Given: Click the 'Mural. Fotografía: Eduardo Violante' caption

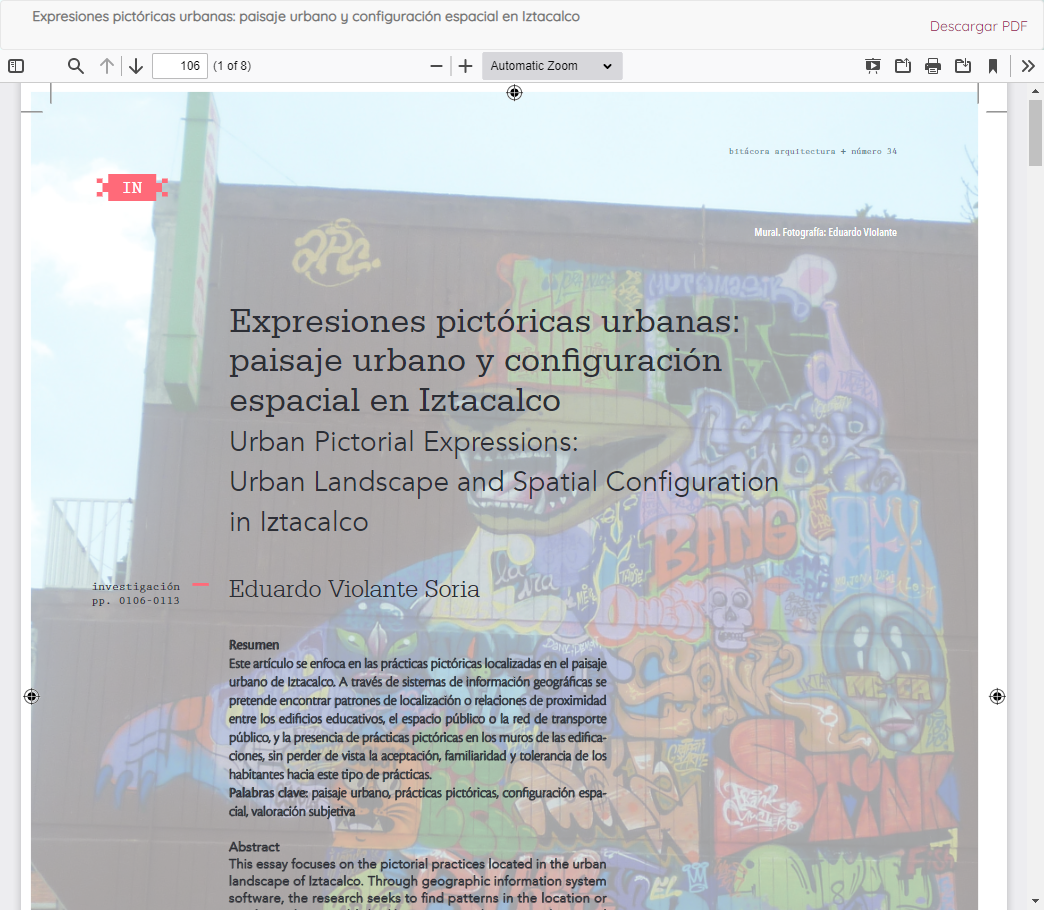Looking at the screenshot, I should point(825,232).
